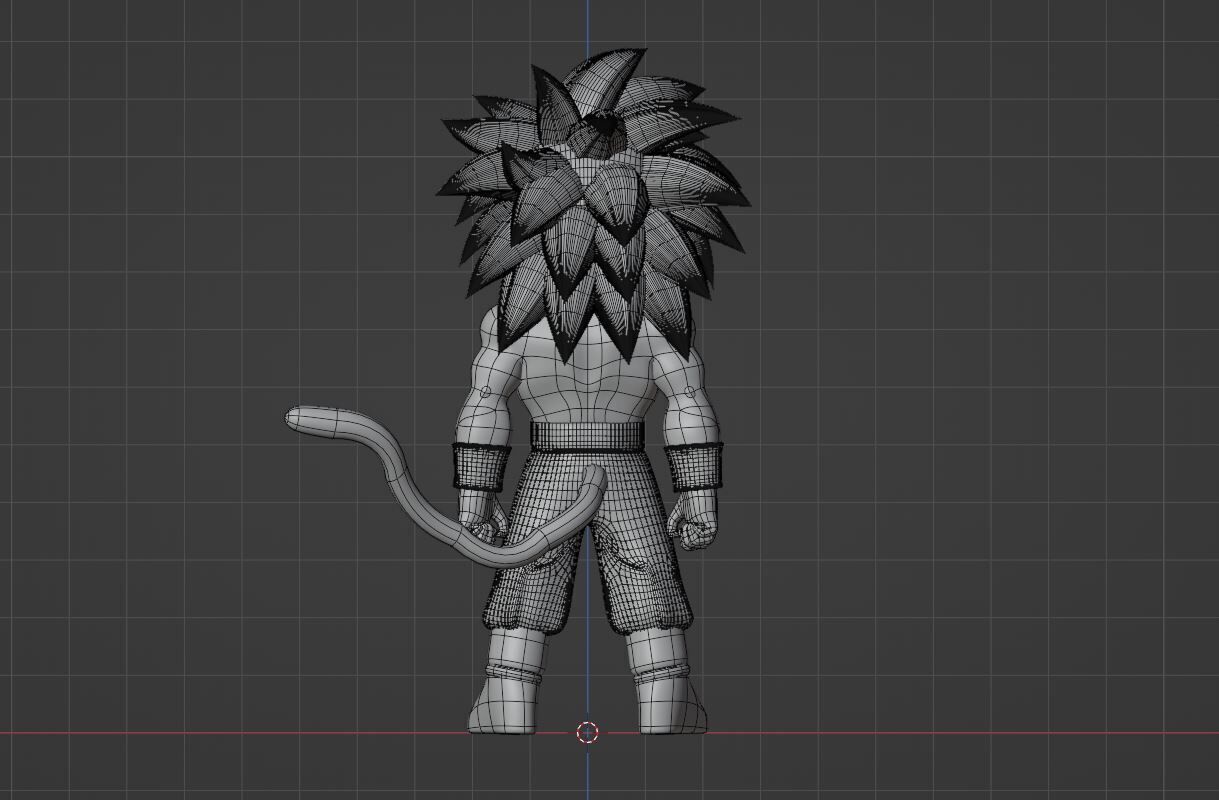Select the right boot of the character

[666, 682]
